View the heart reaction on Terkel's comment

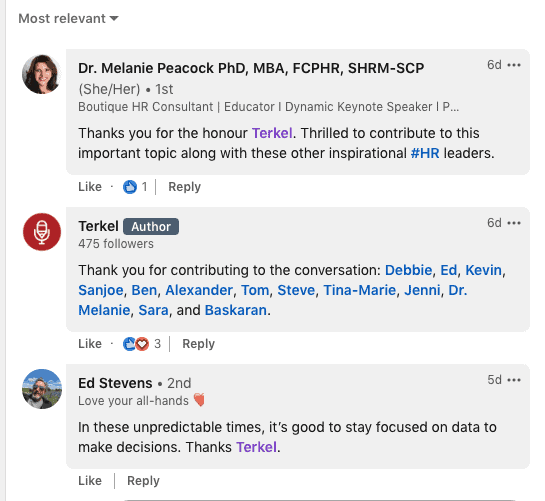tap(142, 344)
